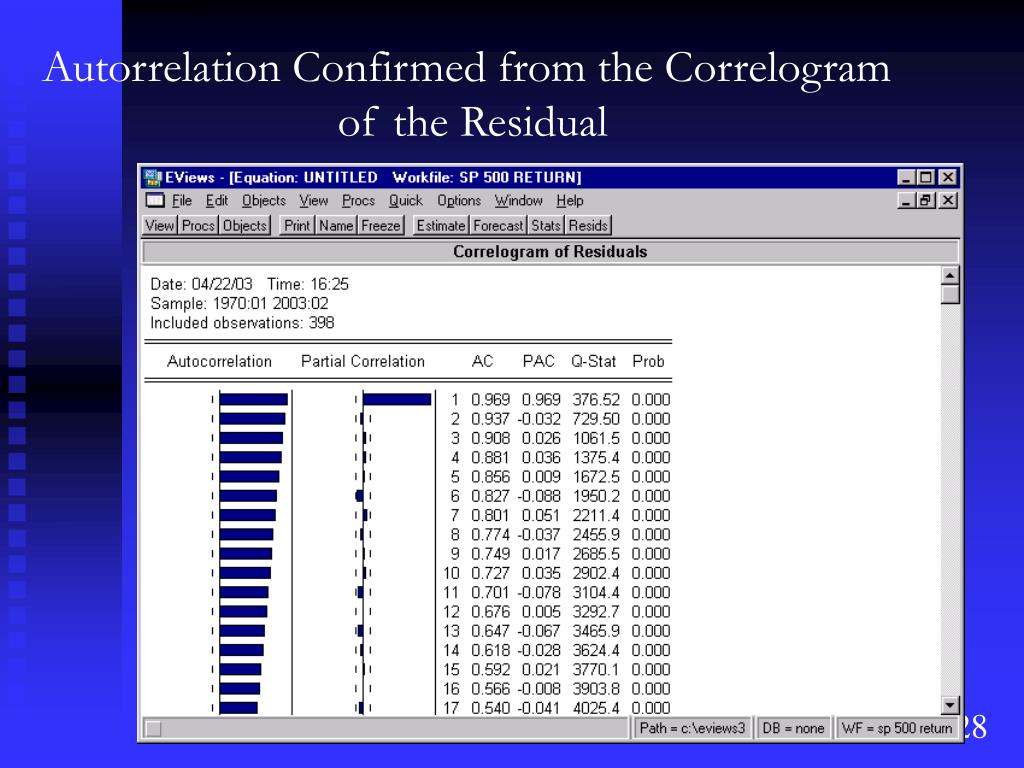This screenshot has width=1024, height=768.
Task: Click the Name toolbar button
Action: tap(336, 225)
